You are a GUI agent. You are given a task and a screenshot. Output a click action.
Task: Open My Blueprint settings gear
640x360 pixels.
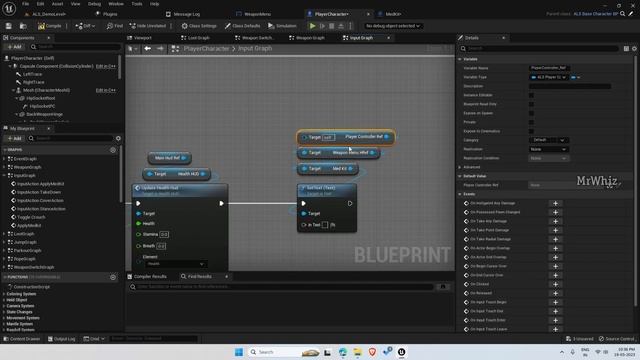click(118, 138)
